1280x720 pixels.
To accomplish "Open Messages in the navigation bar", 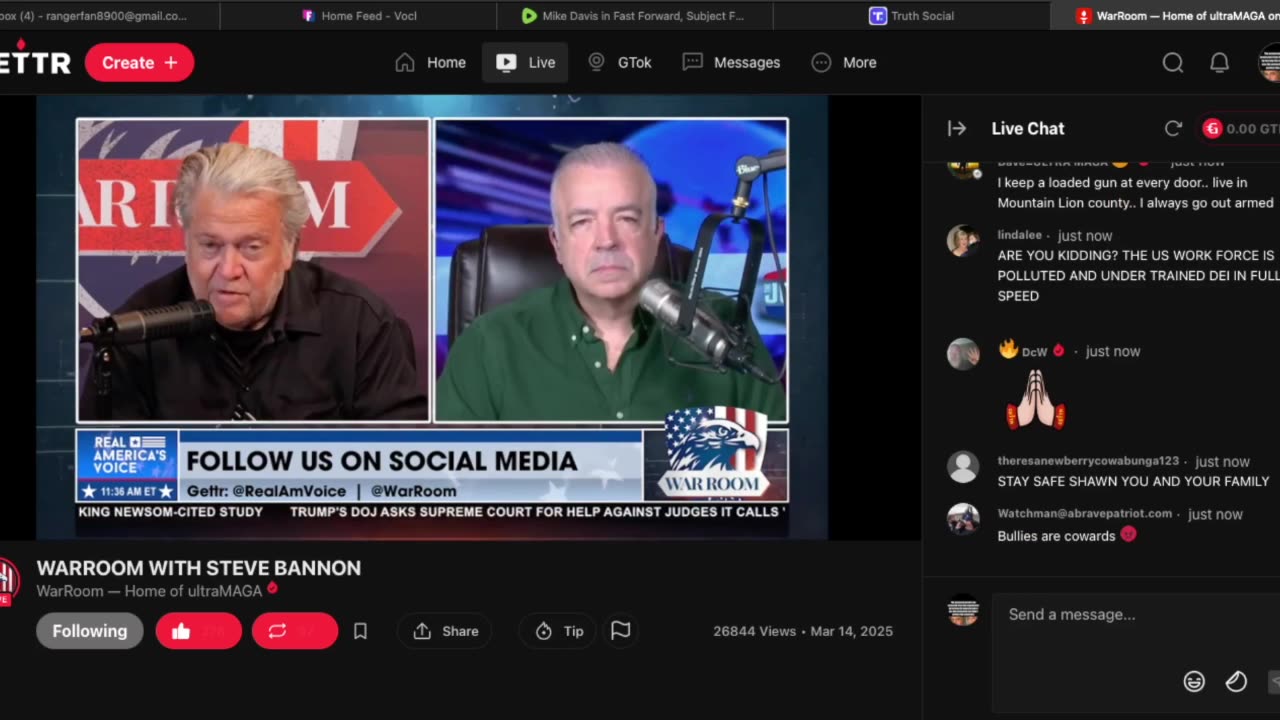I will click(x=731, y=62).
